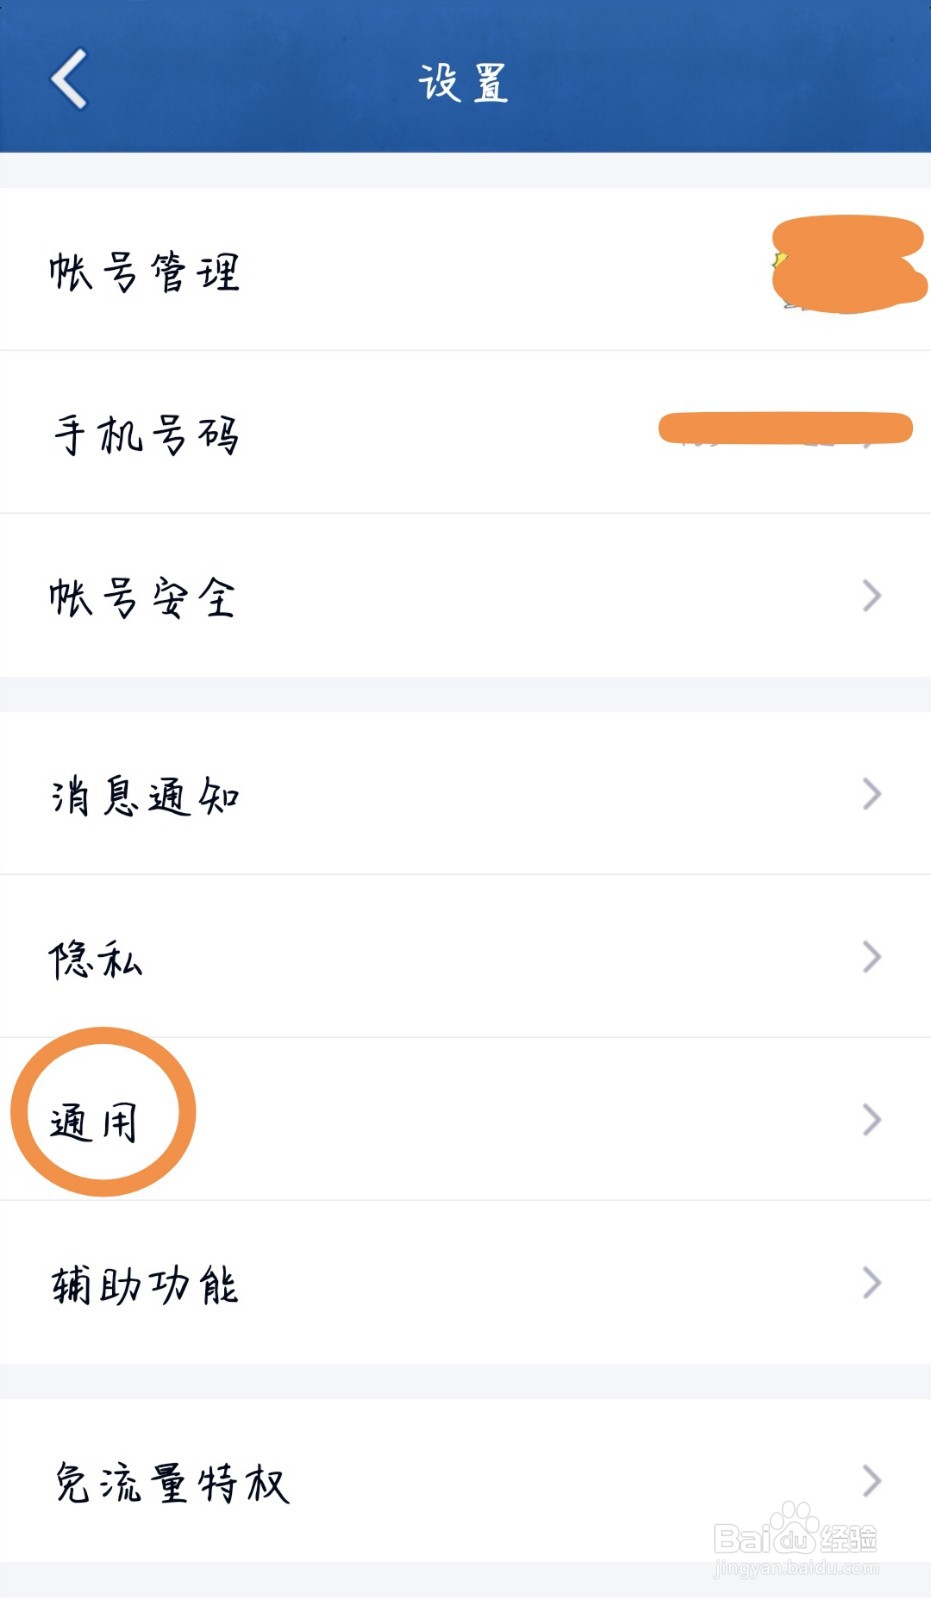Click the jingyan.baidu.com watermark text

(x=796, y=1569)
